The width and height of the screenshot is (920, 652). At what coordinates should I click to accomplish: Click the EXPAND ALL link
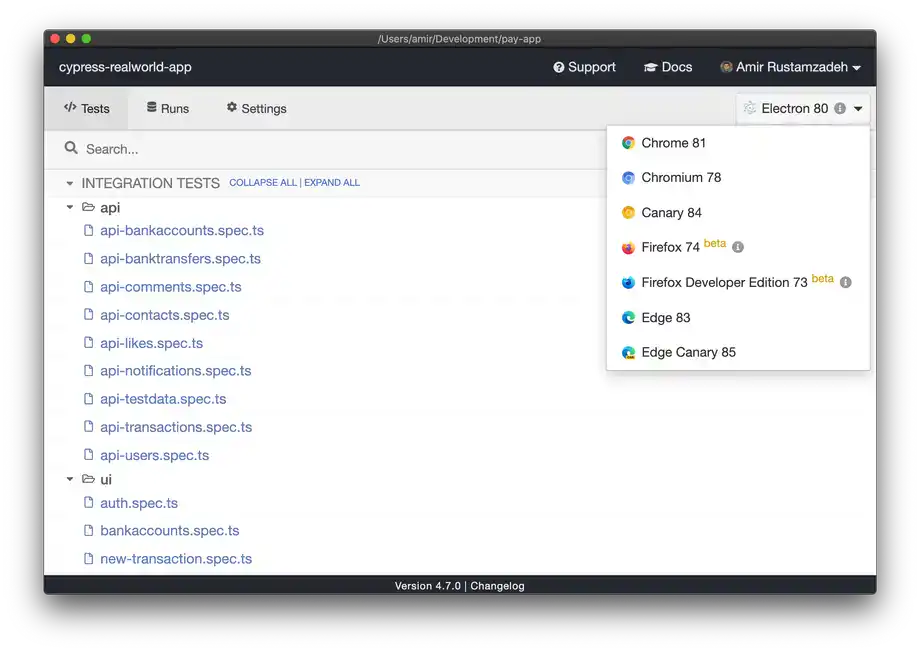click(332, 183)
